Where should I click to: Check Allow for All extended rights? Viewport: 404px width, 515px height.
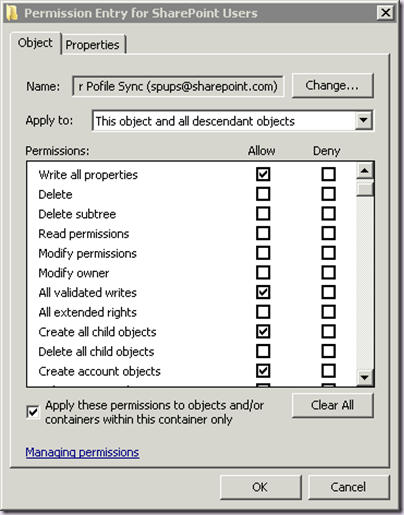click(263, 312)
